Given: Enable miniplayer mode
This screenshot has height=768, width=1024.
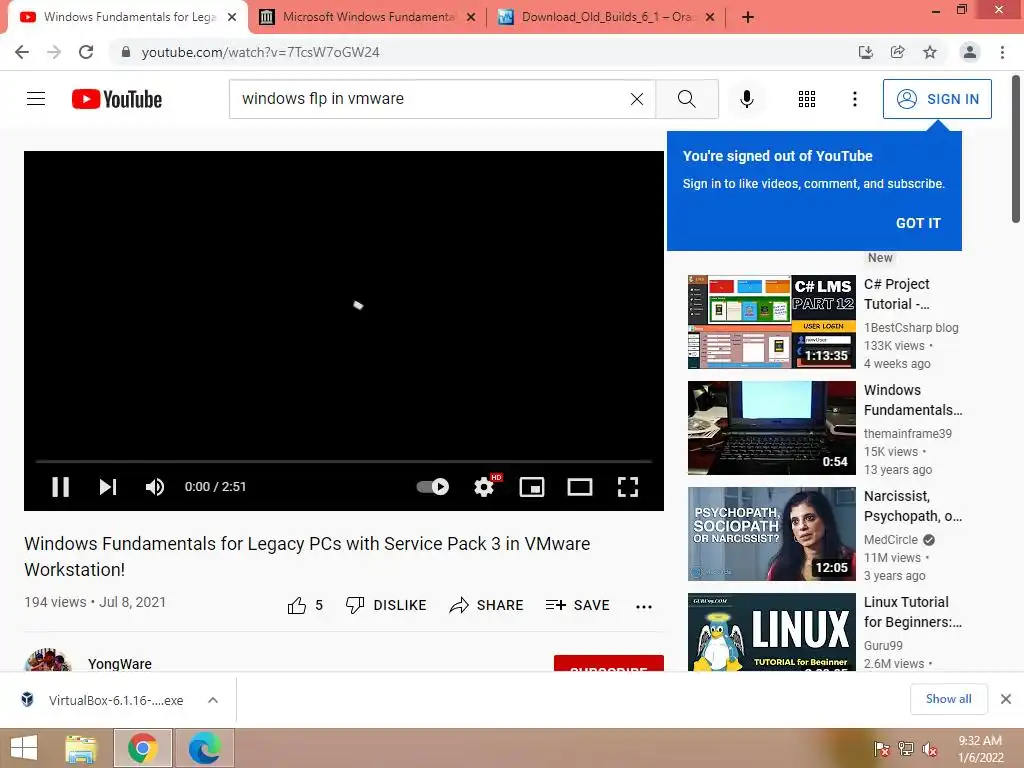Looking at the screenshot, I should click(532, 487).
